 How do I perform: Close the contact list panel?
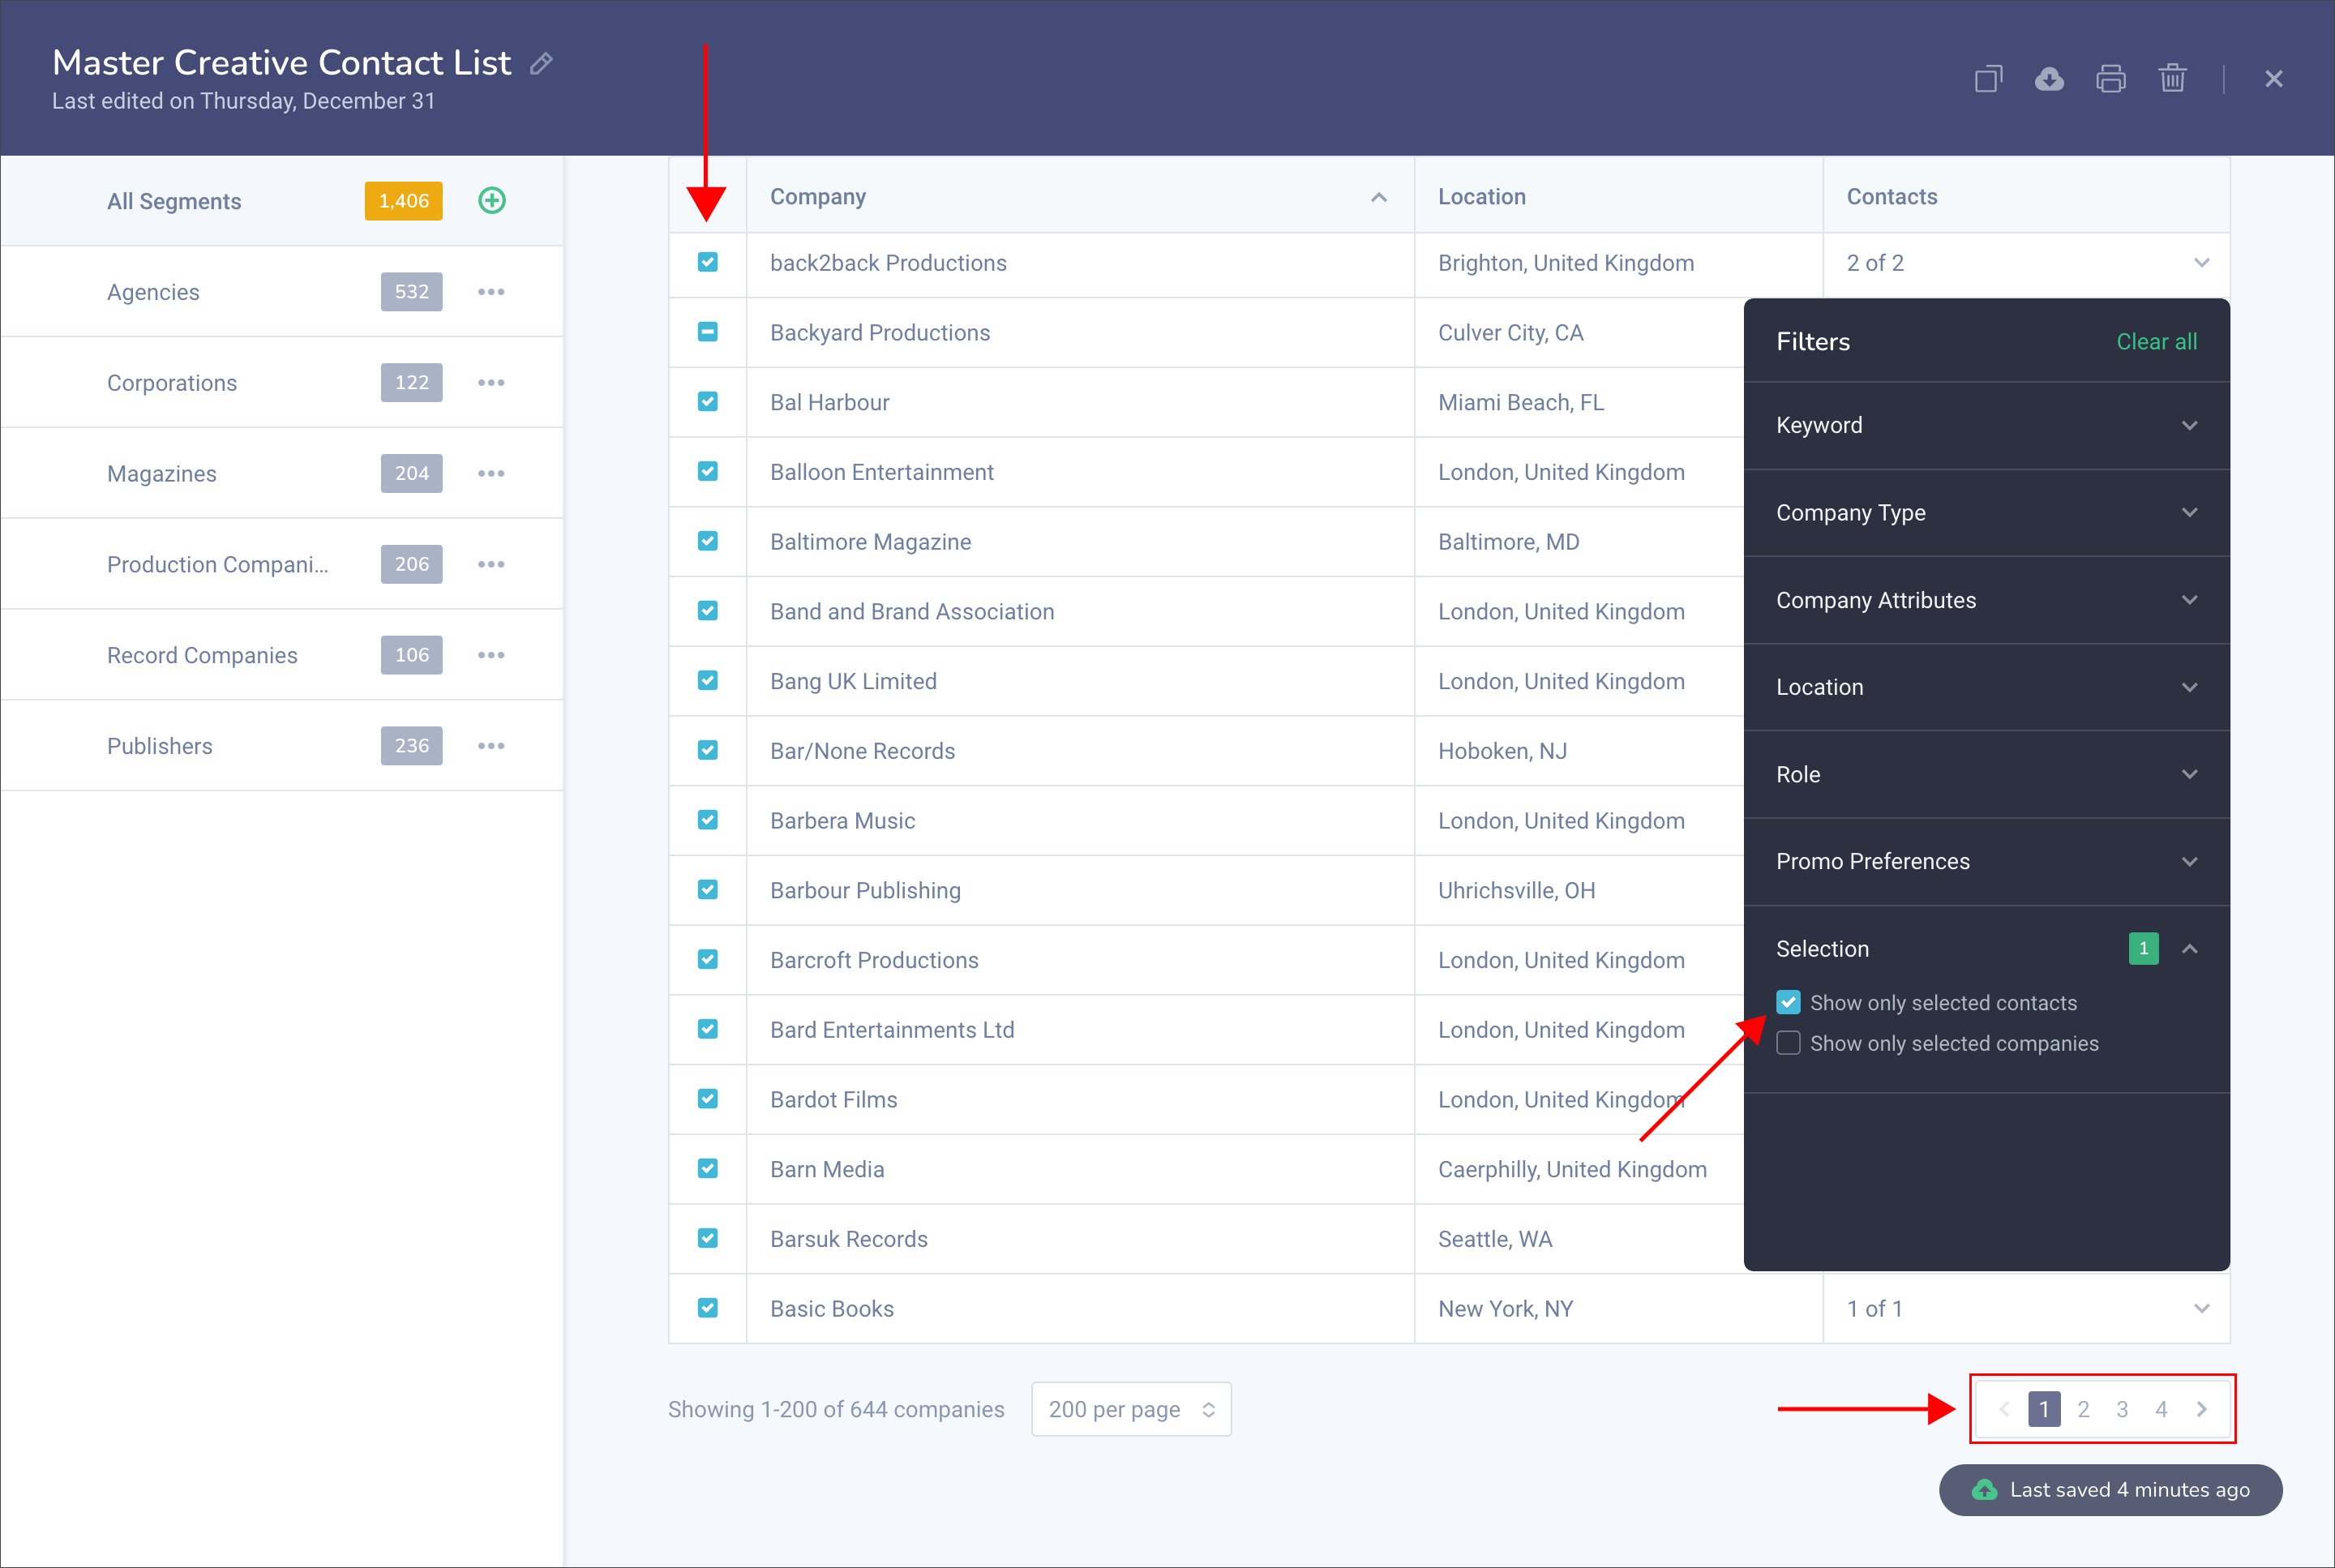(2274, 79)
